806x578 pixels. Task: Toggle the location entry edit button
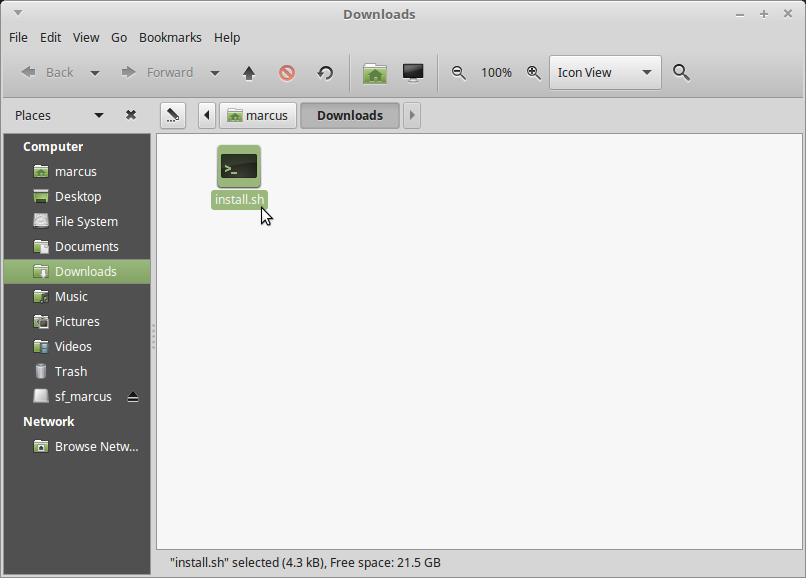173,115
